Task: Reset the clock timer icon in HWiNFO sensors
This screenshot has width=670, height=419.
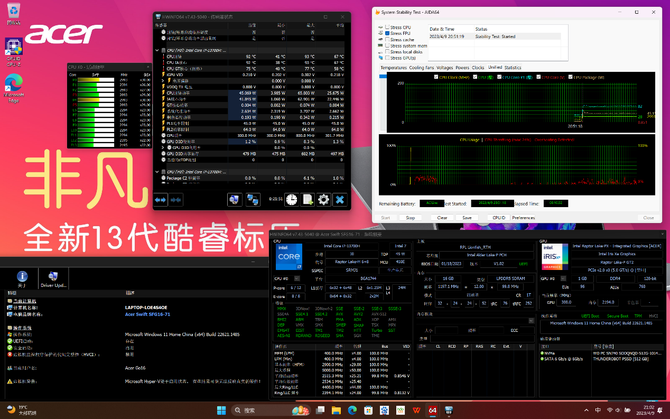Action: click(x=291, y=199)
